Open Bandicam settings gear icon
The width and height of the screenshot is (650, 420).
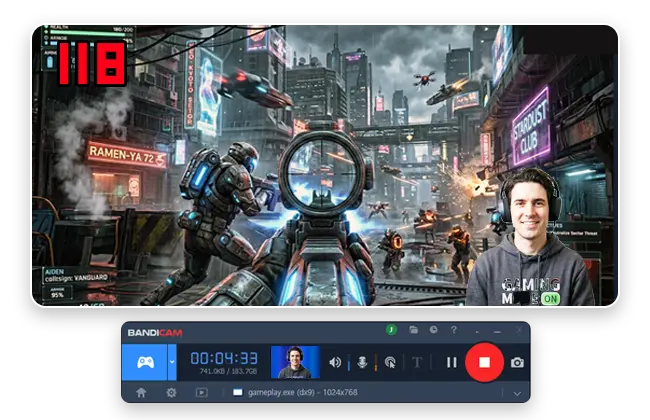tap(171, 392)
